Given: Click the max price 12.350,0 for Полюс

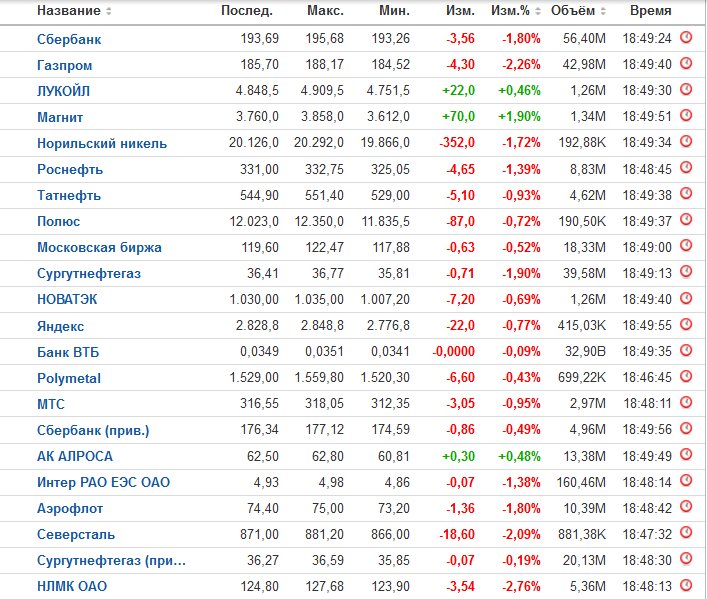Looking at the screenshot, I should coord(319,221).
